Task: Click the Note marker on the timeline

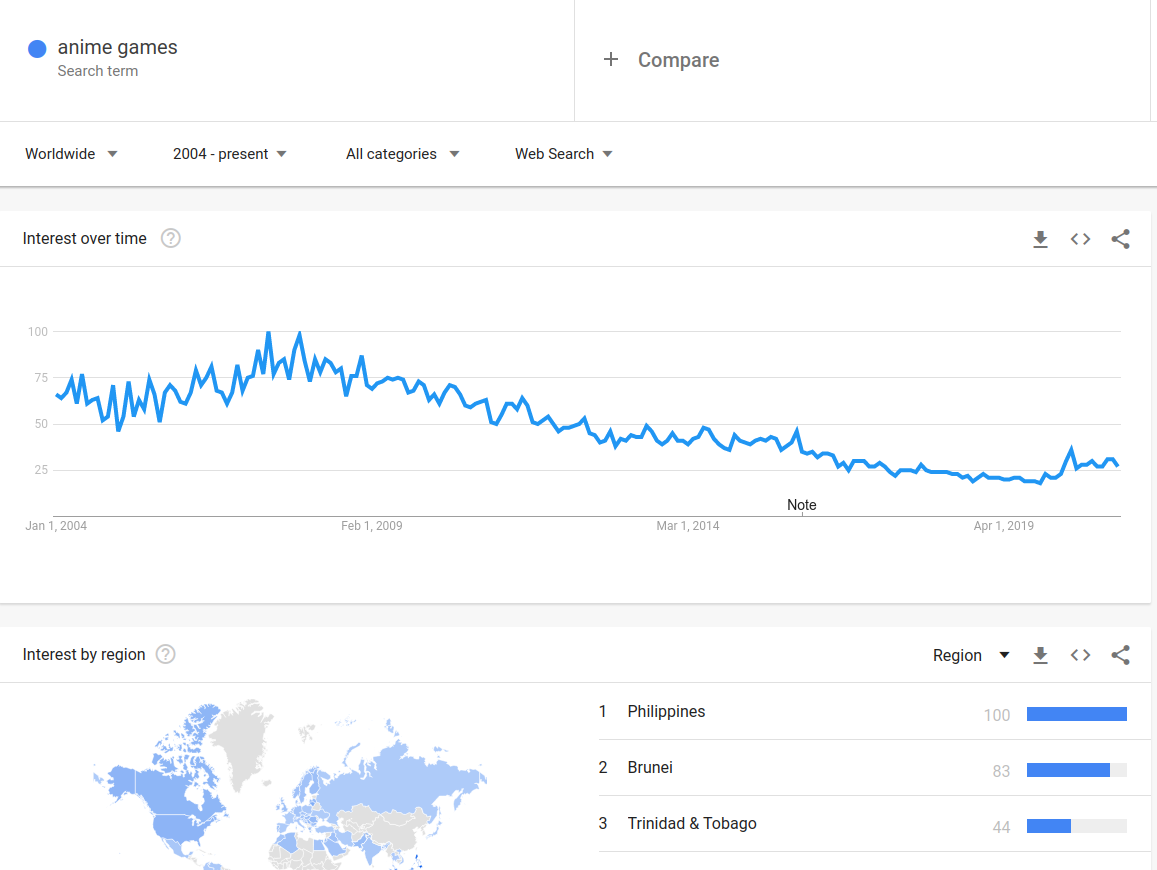Action: tap(802, 506)
